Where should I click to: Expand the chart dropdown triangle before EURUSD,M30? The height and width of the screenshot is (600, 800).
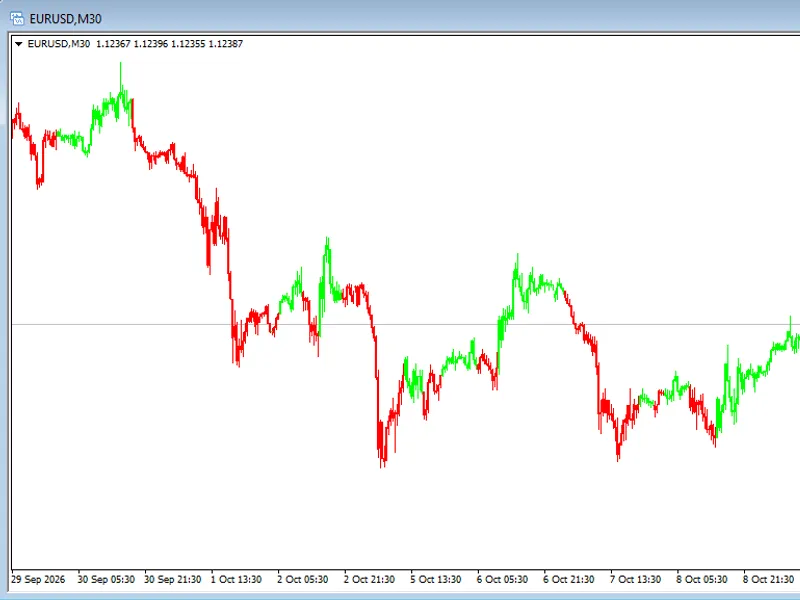click(19, 44)
